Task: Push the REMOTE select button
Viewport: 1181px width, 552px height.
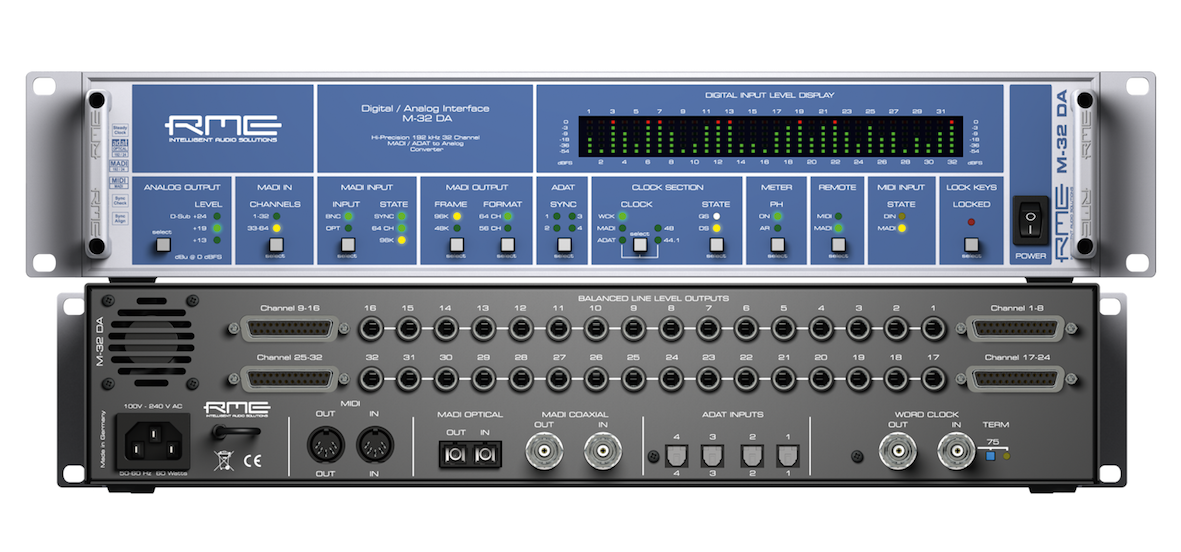Action: pyautogui.click(x=838, y=245)
